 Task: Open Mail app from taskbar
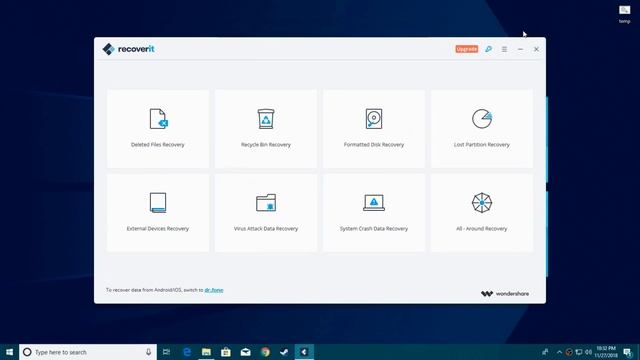(245, 352)
